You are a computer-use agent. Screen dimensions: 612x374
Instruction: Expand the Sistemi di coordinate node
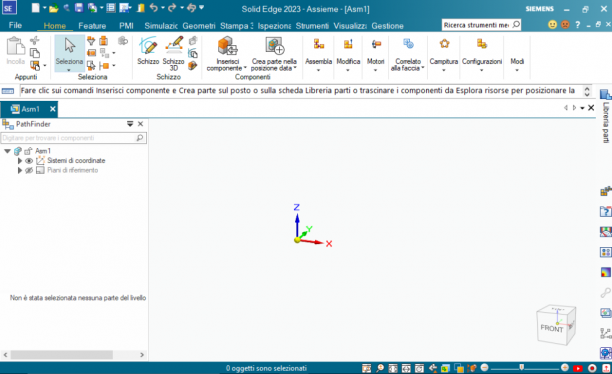pyautogui.click(x=20, y=160)
